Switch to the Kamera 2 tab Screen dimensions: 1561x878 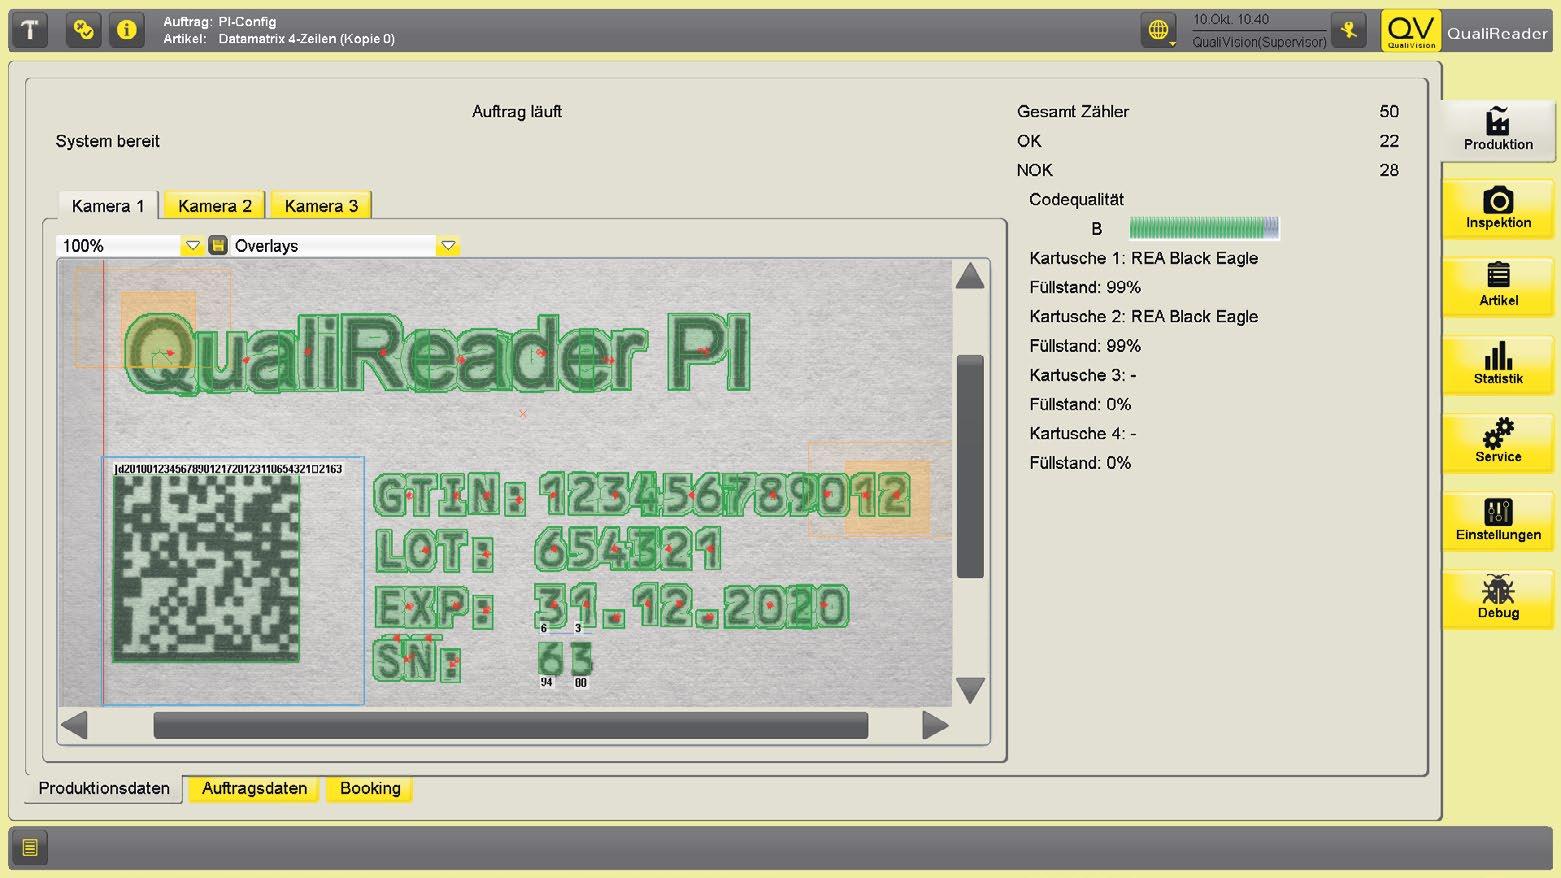215,206
